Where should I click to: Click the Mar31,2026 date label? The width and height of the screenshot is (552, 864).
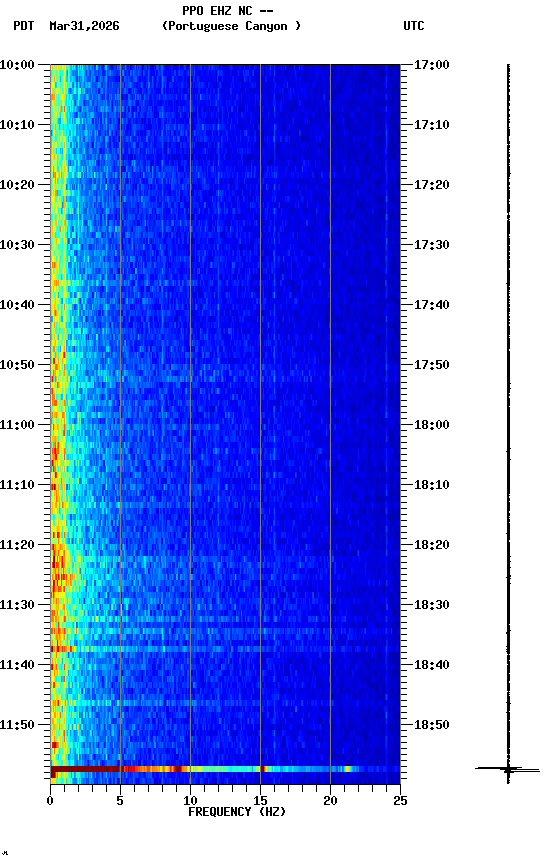(84, 26)
